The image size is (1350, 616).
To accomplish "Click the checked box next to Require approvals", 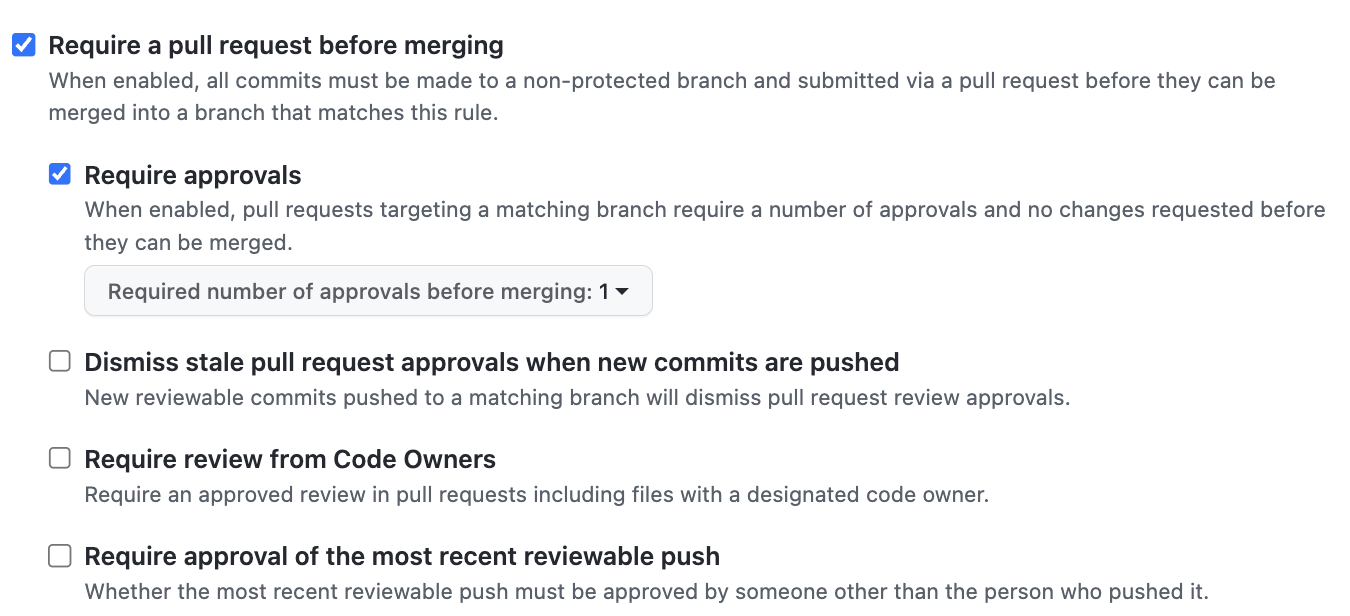I will (59, 174).
